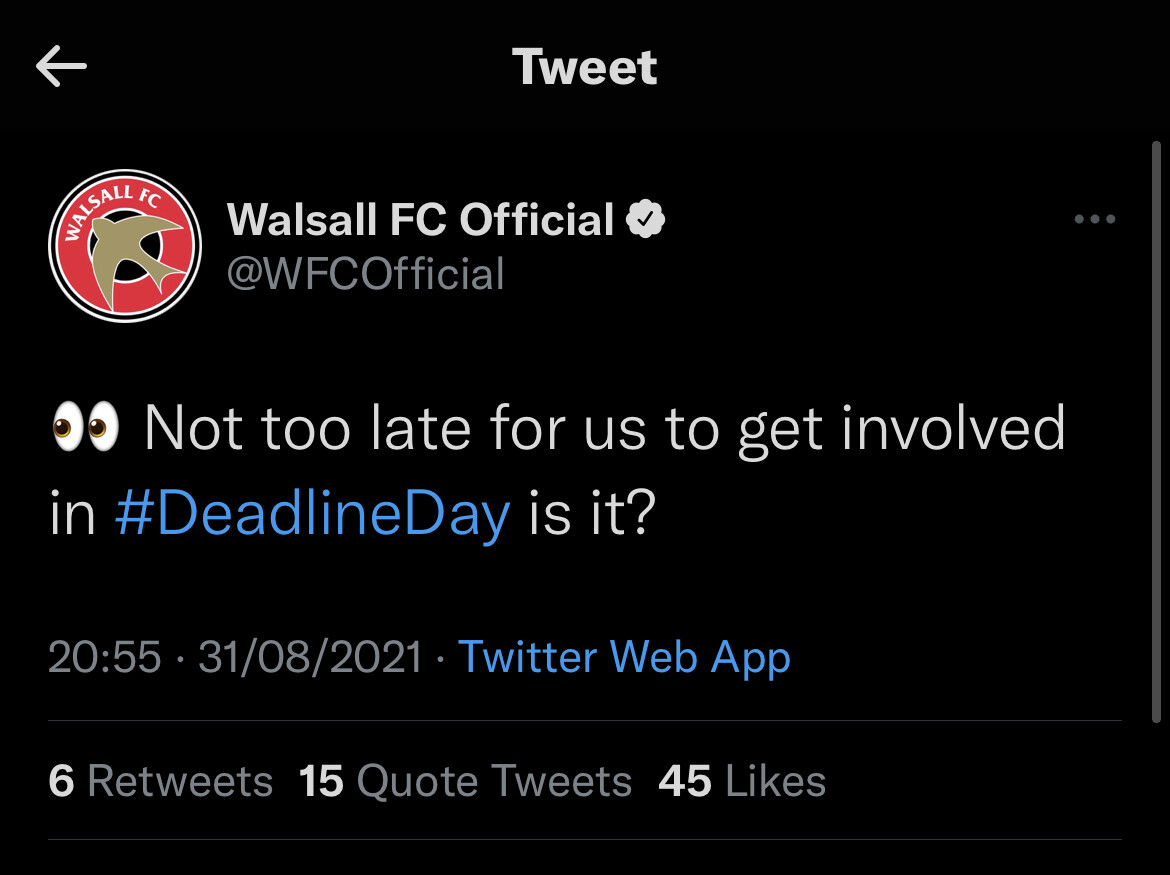Click the words 'is it?' in the tweet

[x=592, y=513]
